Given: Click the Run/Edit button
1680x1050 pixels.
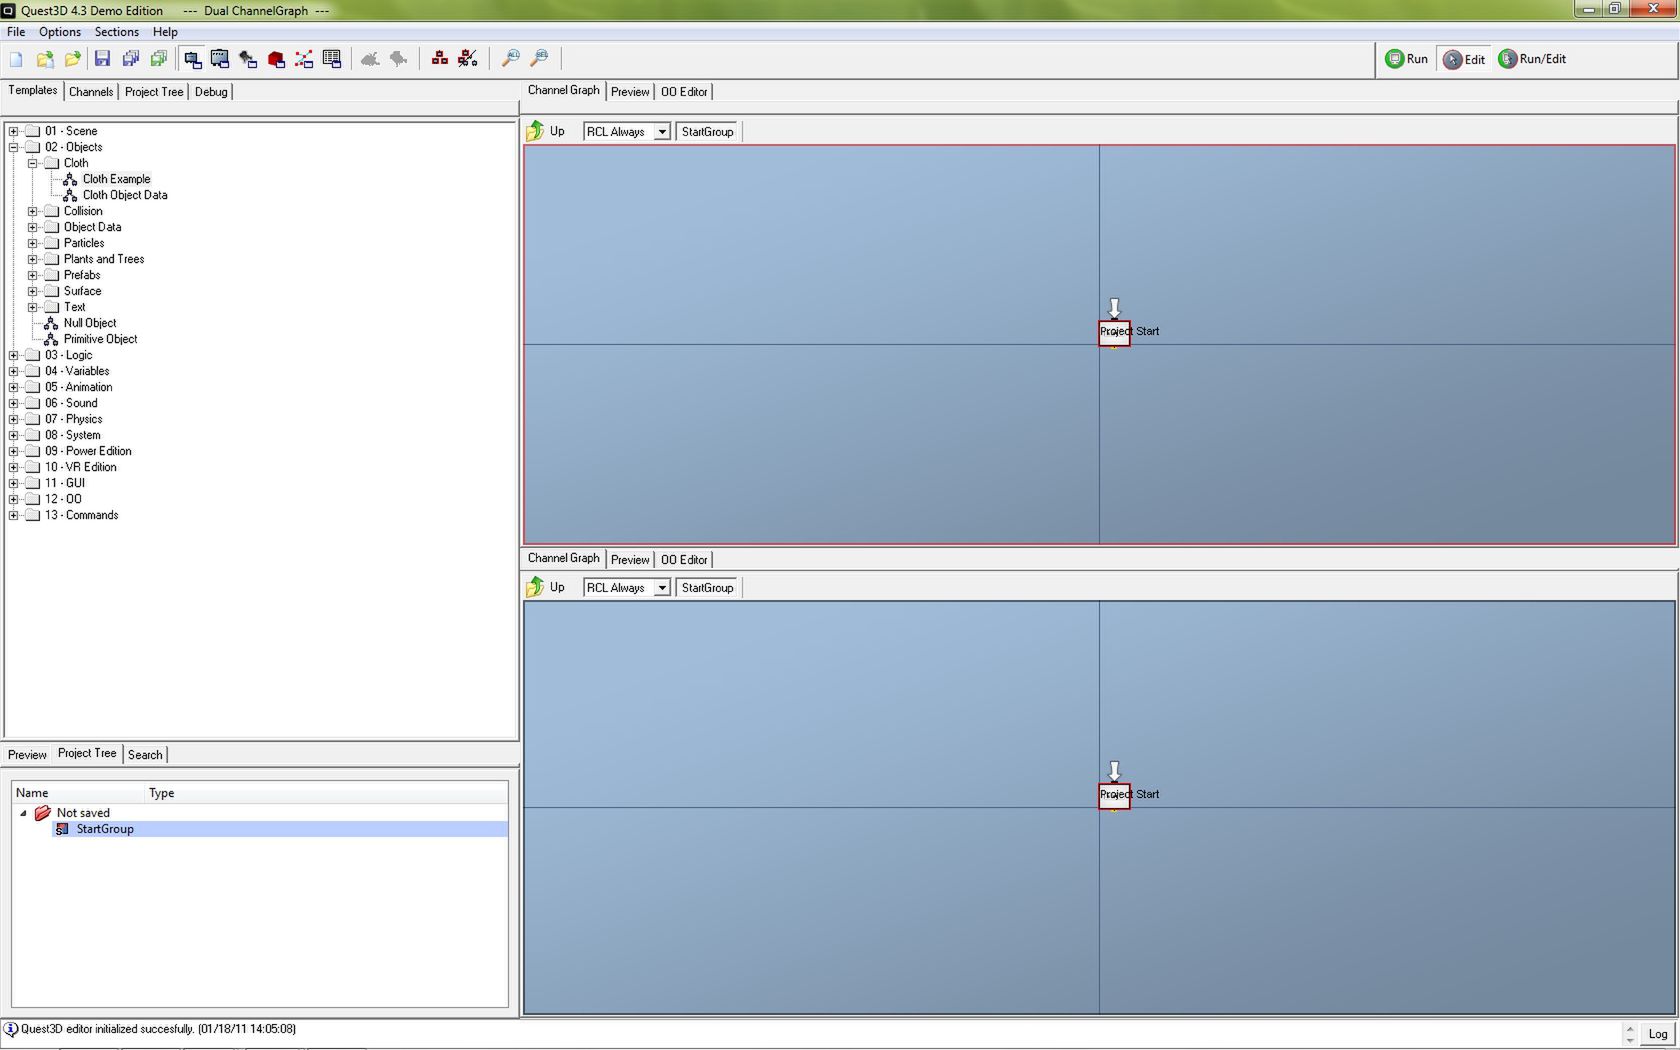Looking at the screenshot, I should click(1533, 59).
